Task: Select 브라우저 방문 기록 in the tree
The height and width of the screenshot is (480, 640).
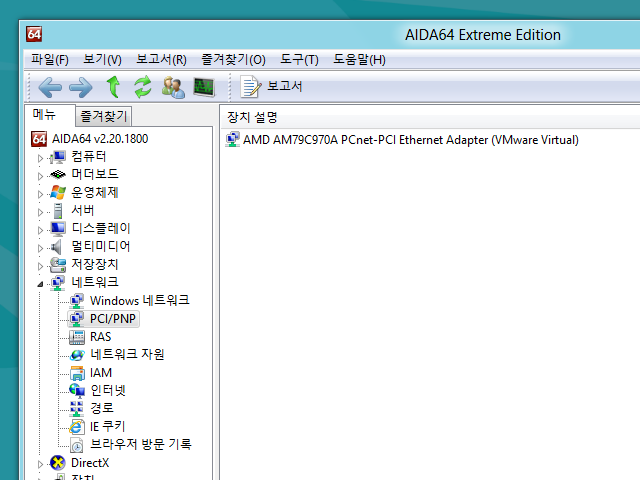Action: point(140,444)
